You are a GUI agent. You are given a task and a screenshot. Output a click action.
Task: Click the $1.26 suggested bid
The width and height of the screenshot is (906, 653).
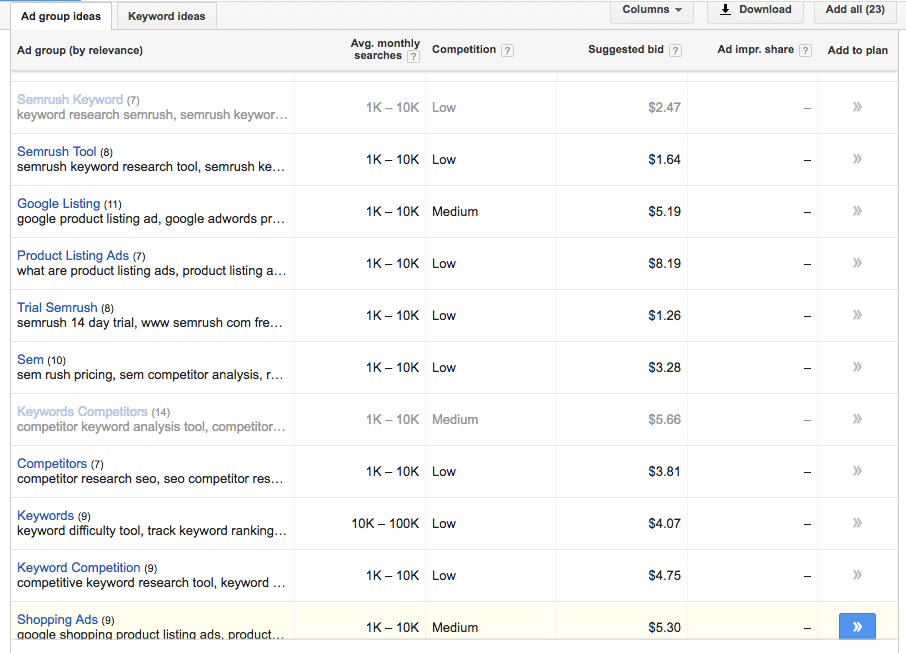coord(664,316)
